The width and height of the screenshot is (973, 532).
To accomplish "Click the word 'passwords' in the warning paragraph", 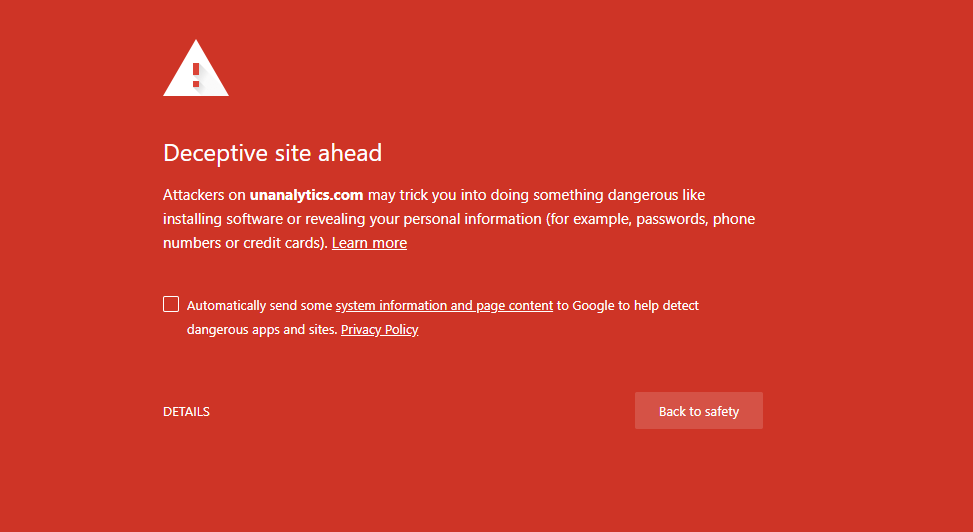I will click(671, 219).
